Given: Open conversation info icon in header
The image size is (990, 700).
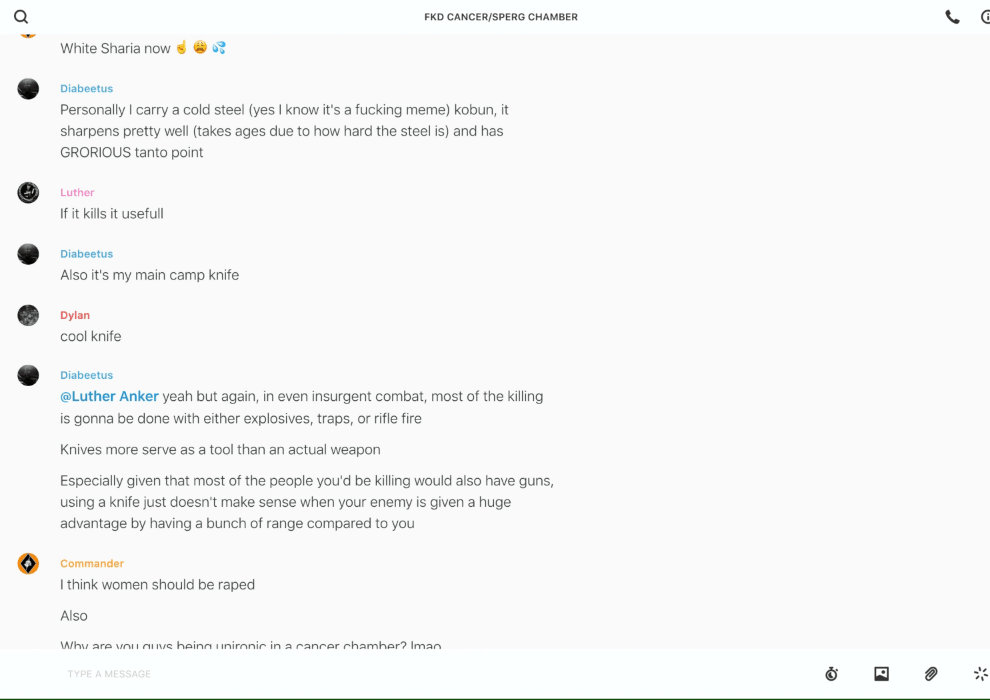Looking at the screenshot, I should (x=984, y=17).
